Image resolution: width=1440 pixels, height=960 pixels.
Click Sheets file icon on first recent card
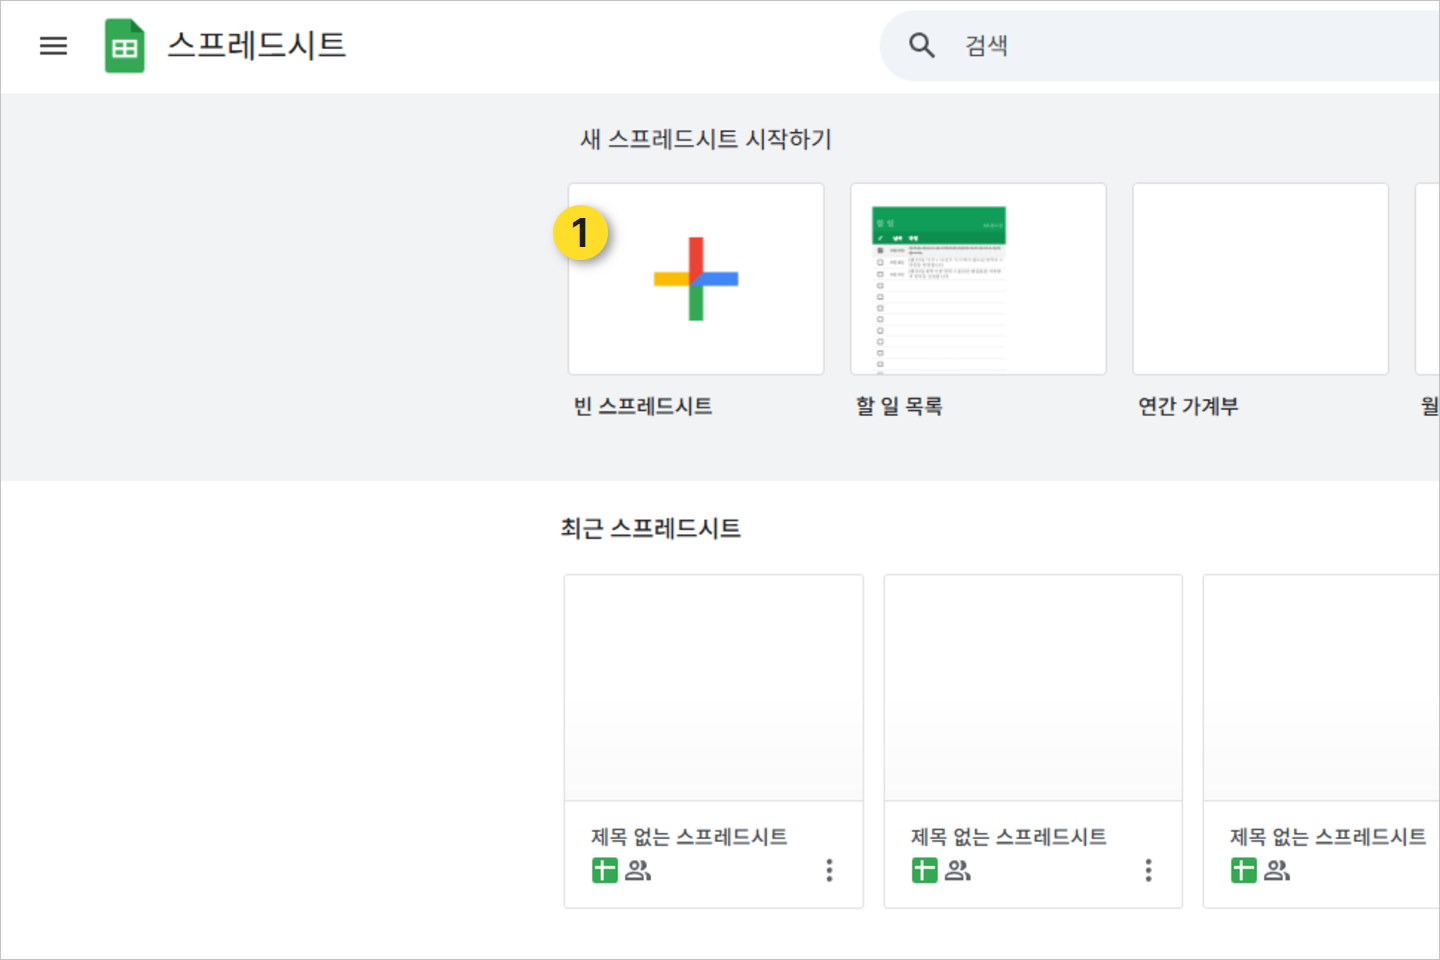click(605, 871)
